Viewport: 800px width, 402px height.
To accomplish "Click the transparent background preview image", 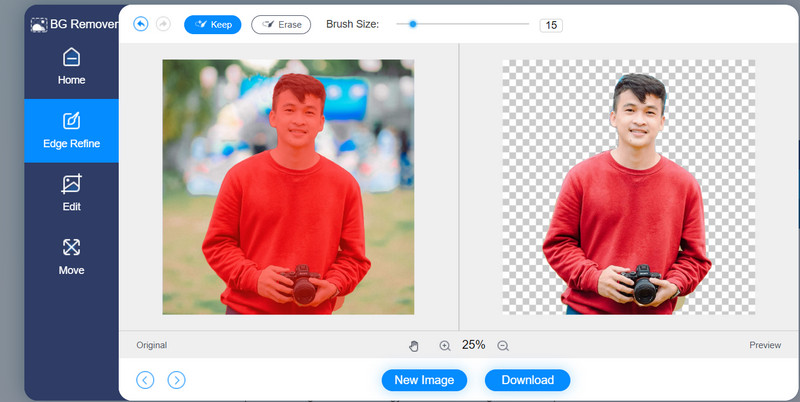I will tap(627, 187).
